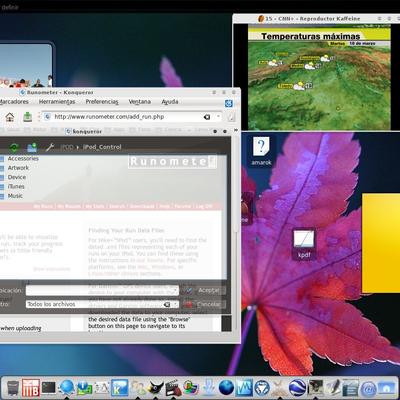The height and width of the screenshot is (400, 400).
Task: Click the Kaffeine weather video area
Action: click(319, 78)
